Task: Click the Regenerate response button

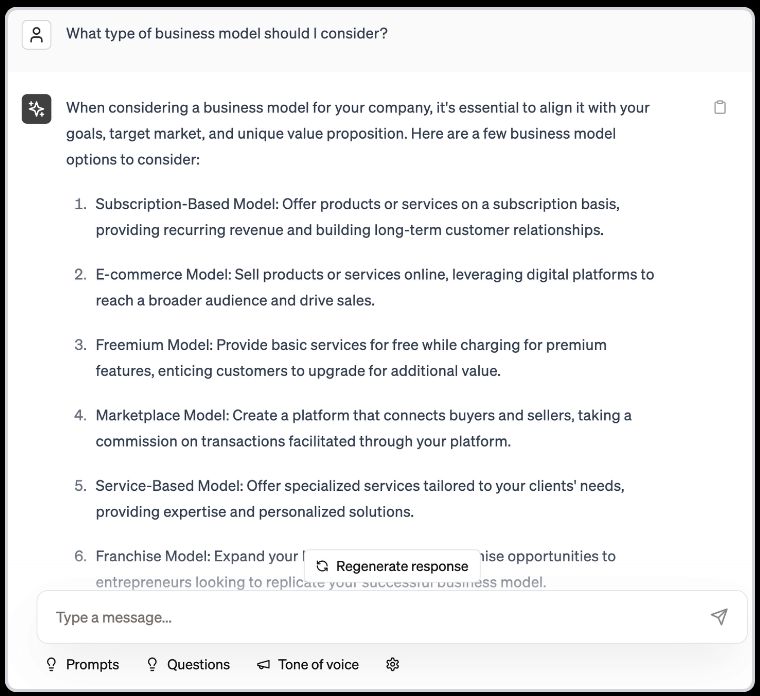Action: [392, 566]
